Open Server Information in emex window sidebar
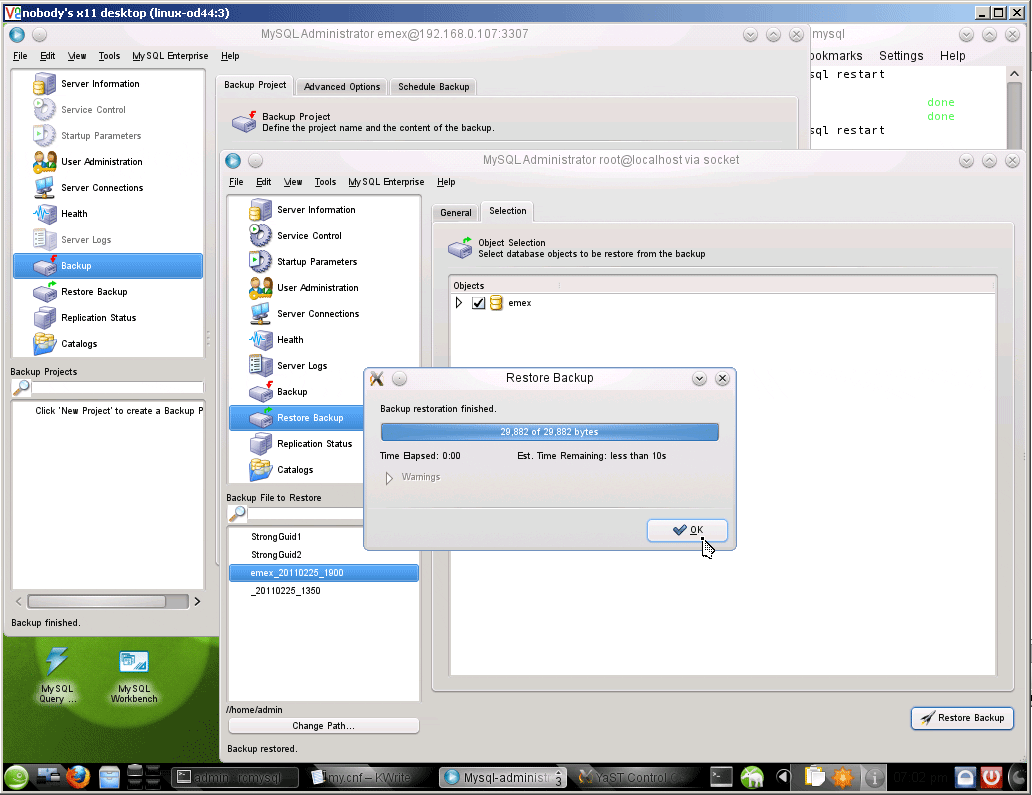This screenshot has width=1032, height=795. pos(108,84)
